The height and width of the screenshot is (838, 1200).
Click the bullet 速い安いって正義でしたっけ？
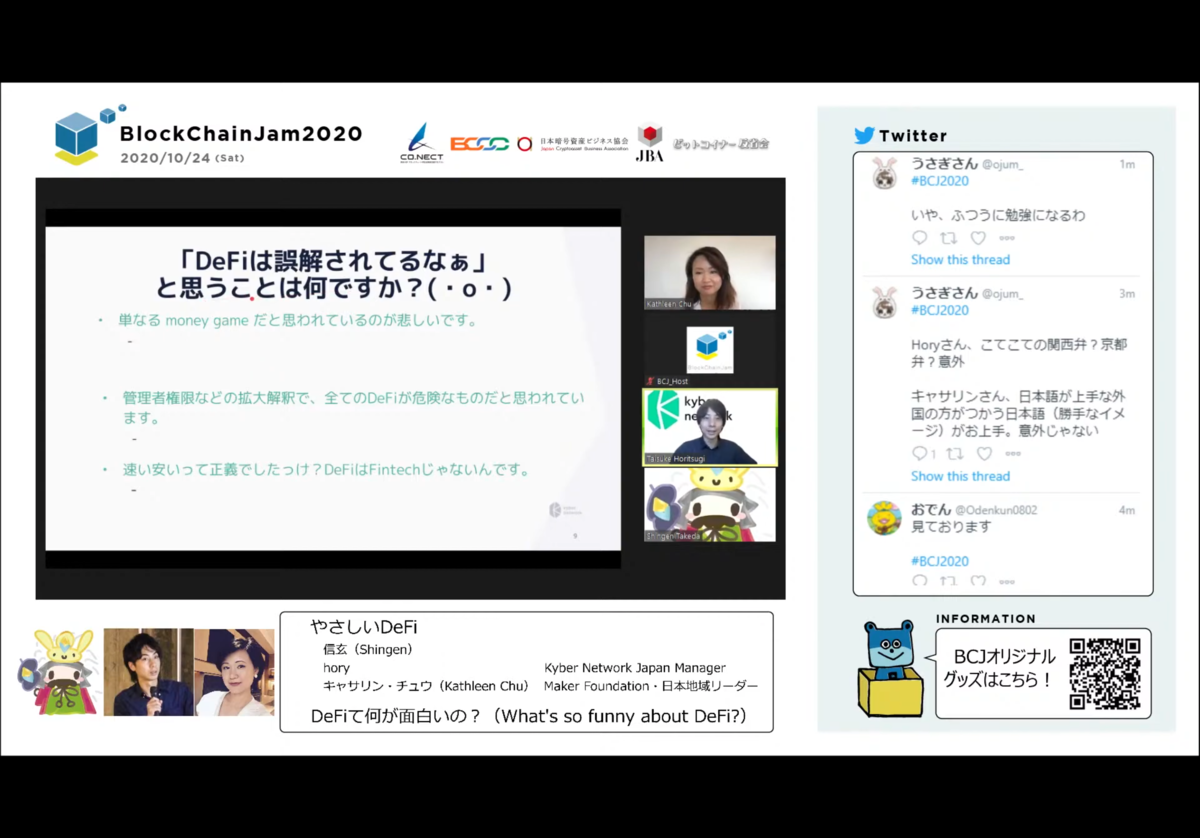tap(326, 469)
